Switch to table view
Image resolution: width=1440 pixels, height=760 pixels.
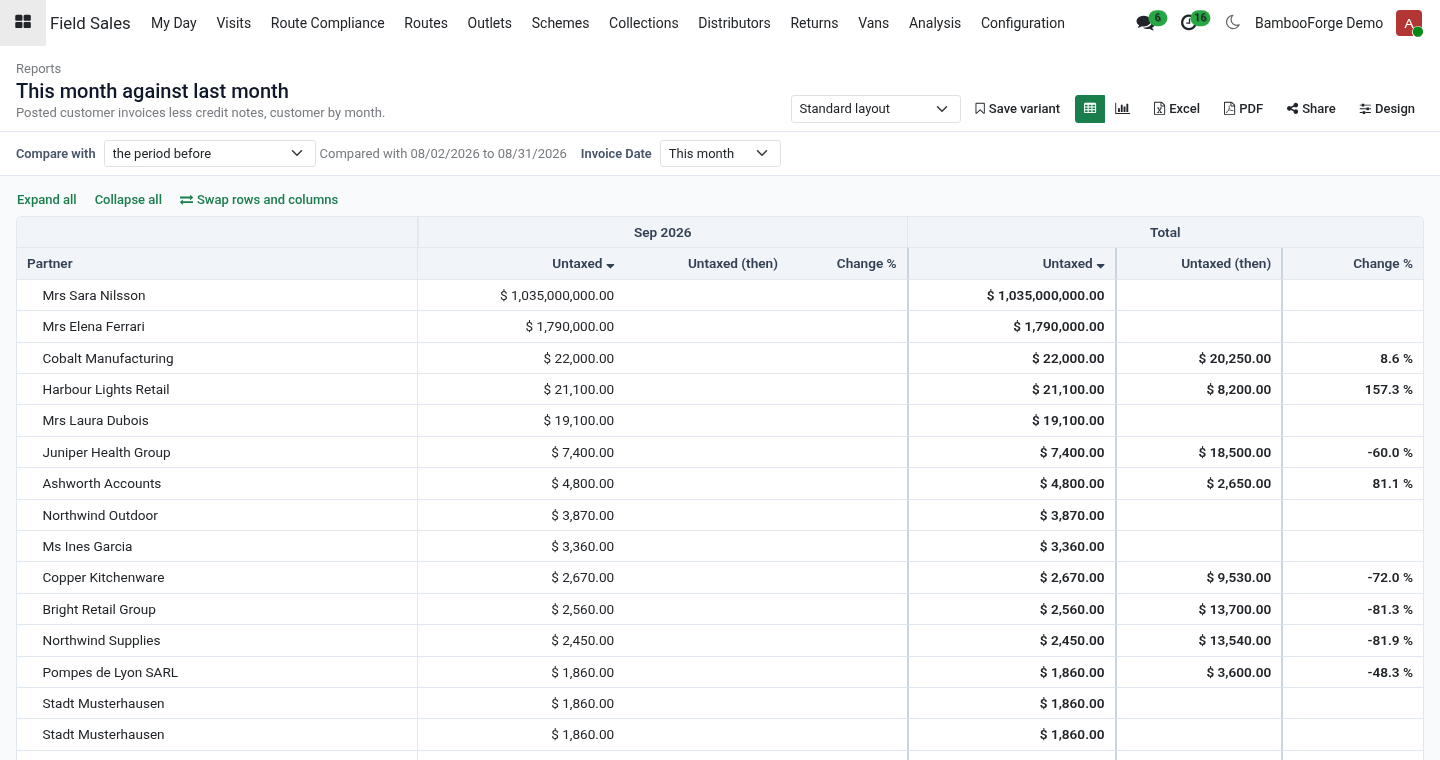click(x=1090, y=109)
